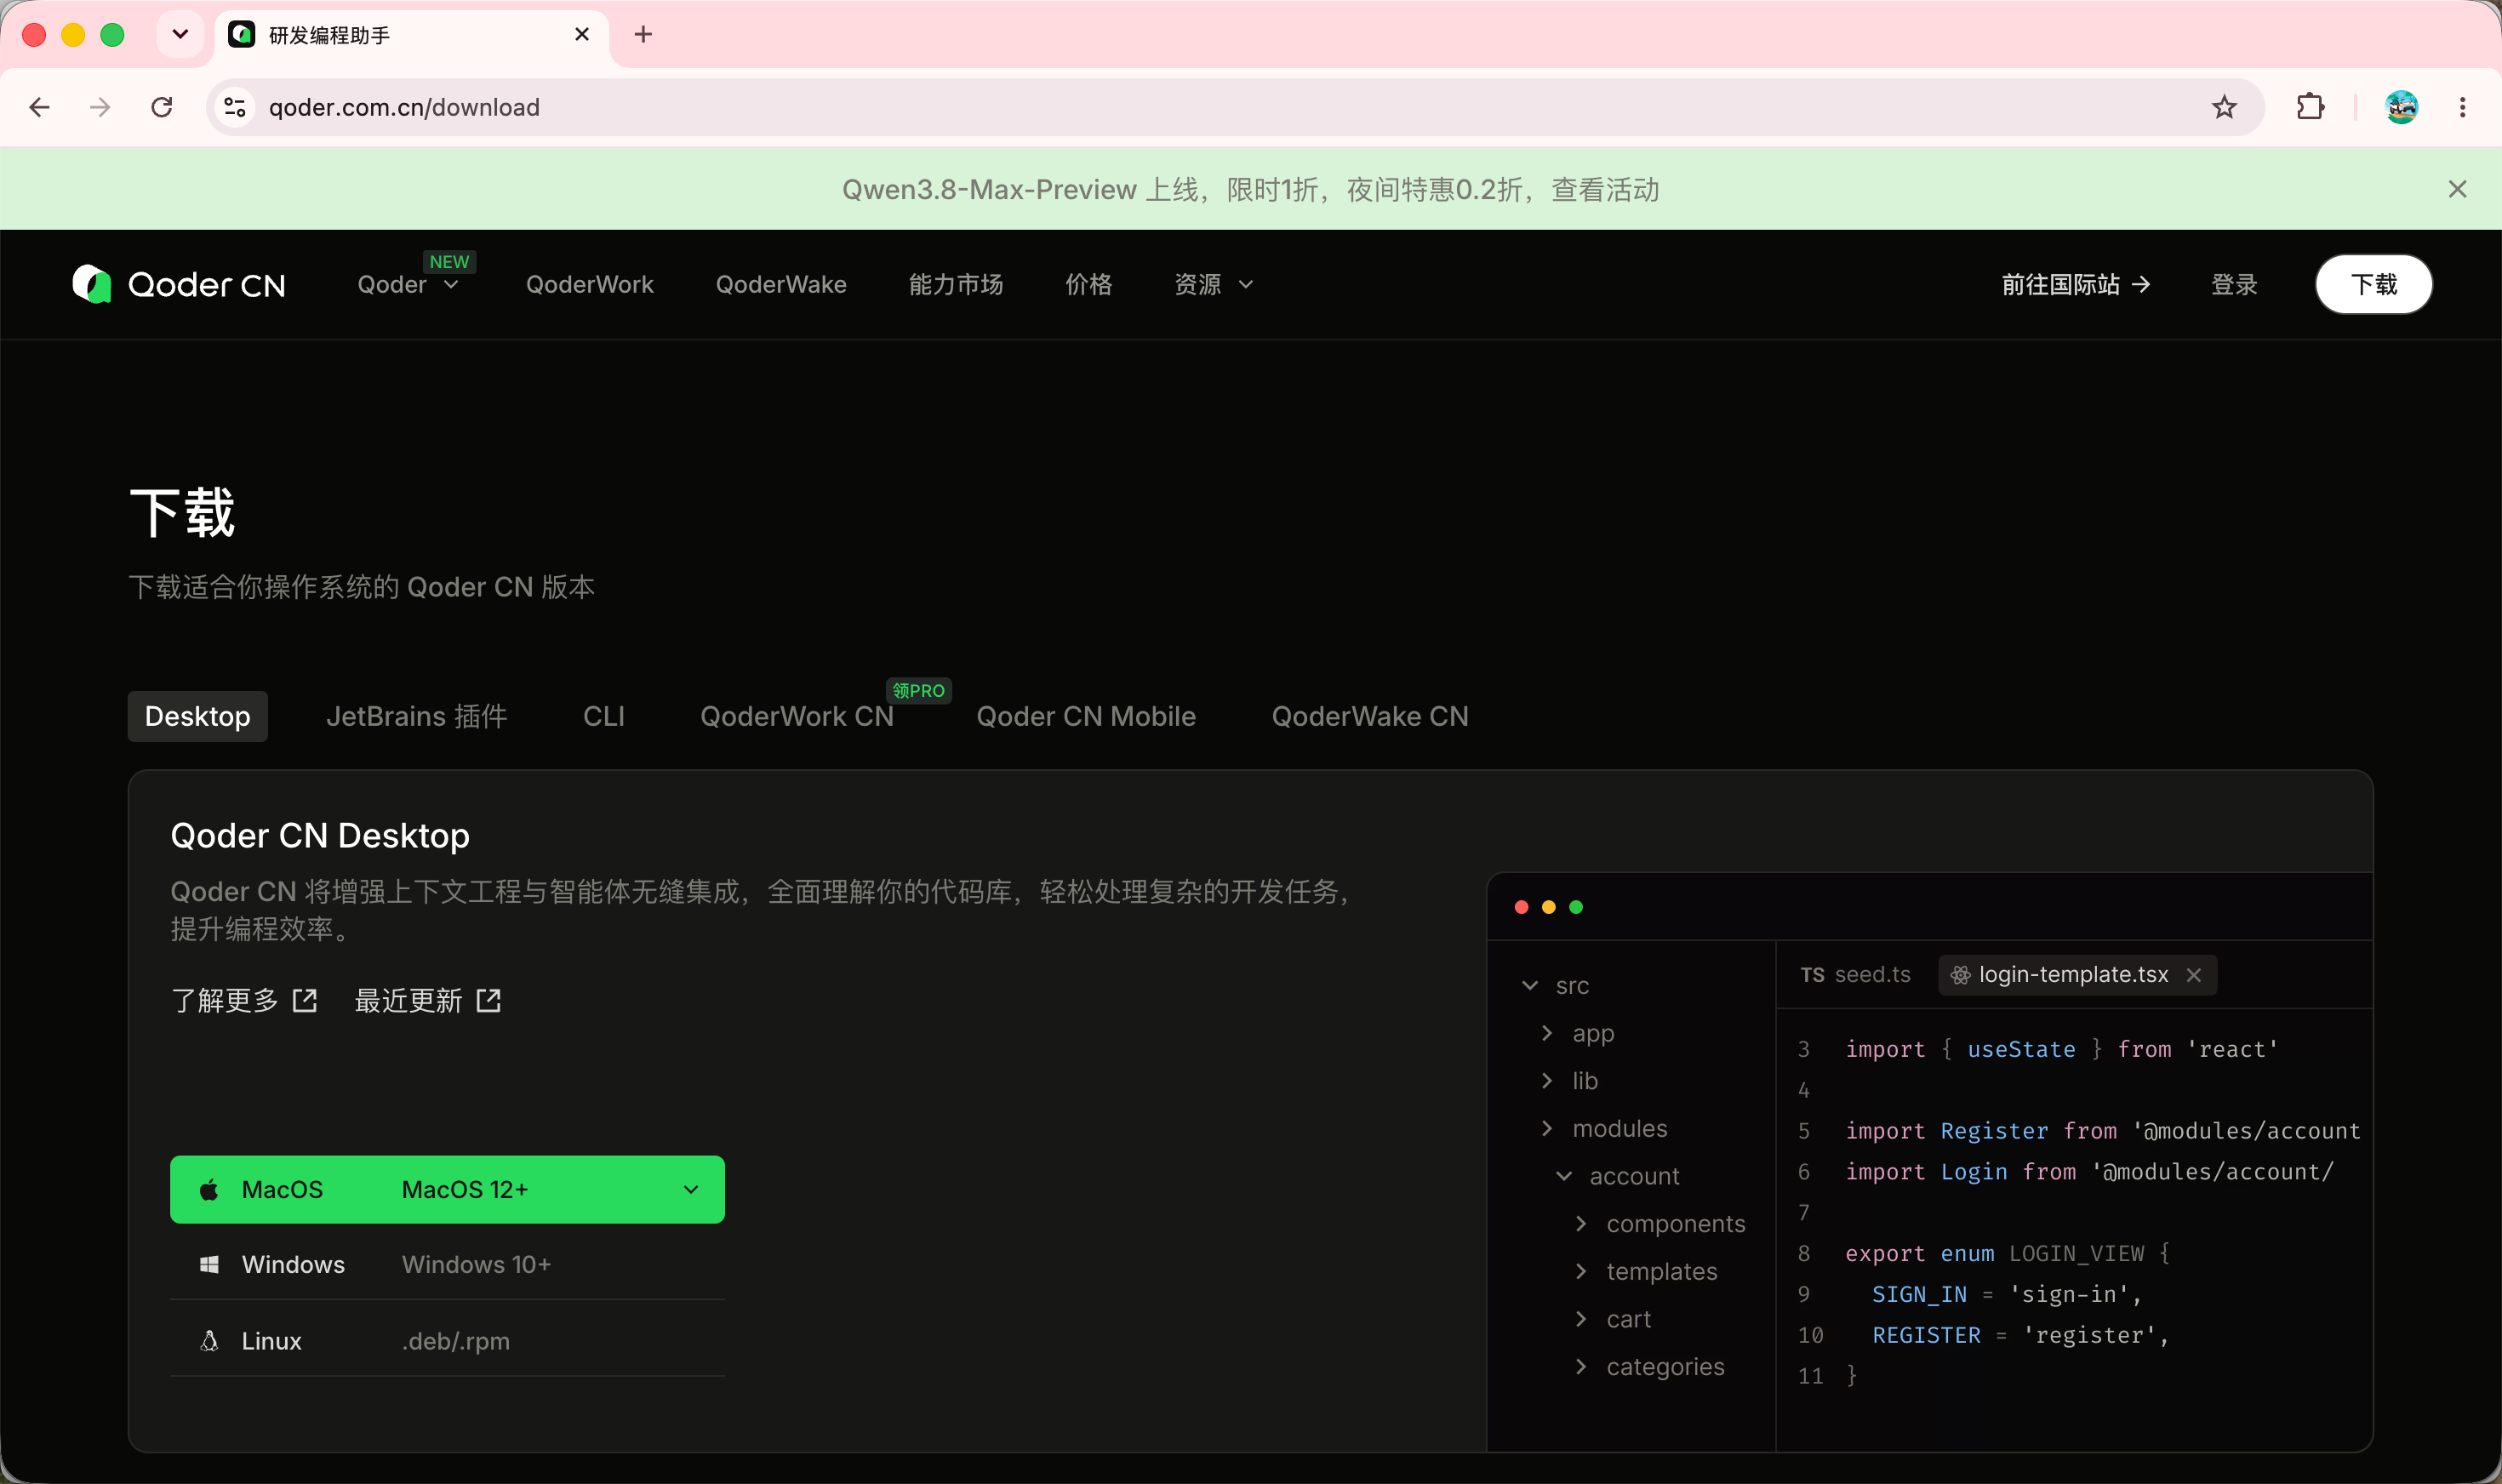2502x1484 pixels.
Task: Switch to the CLI tab
Action: (604, 717)
